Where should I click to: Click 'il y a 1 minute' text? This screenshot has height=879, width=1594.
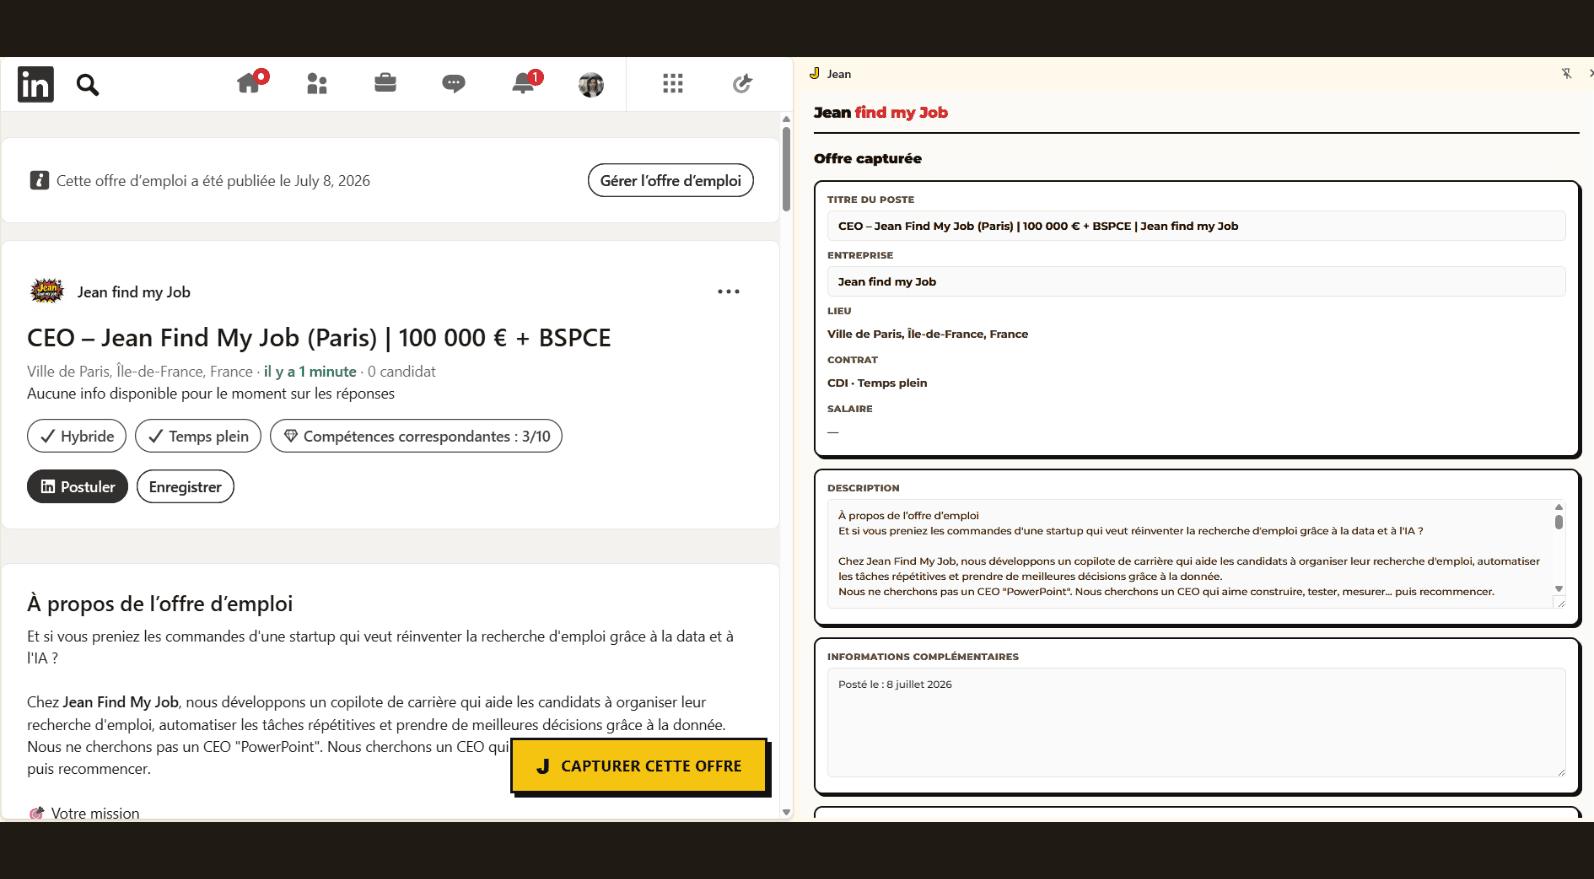310,371
